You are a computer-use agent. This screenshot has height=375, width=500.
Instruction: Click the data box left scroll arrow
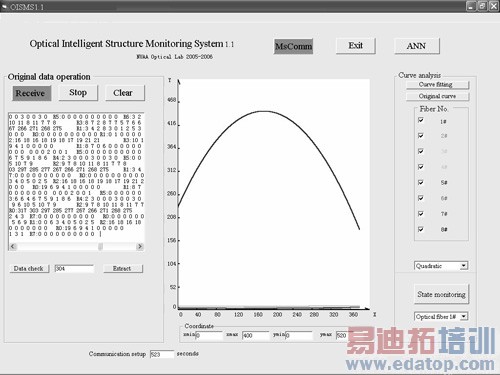pos(13,246)
